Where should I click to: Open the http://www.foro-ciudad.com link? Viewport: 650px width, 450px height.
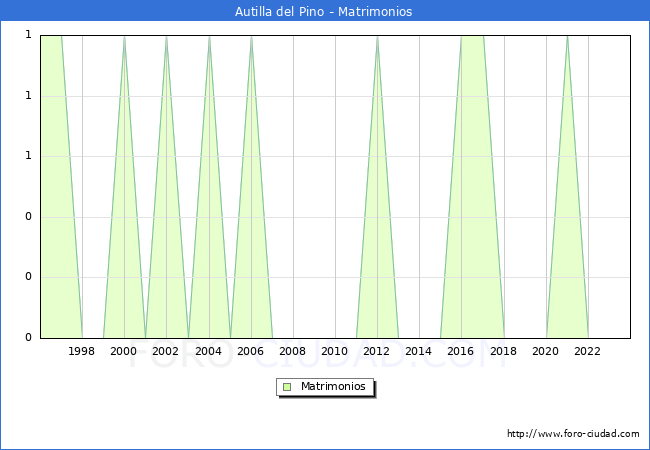tap(573, 434)
